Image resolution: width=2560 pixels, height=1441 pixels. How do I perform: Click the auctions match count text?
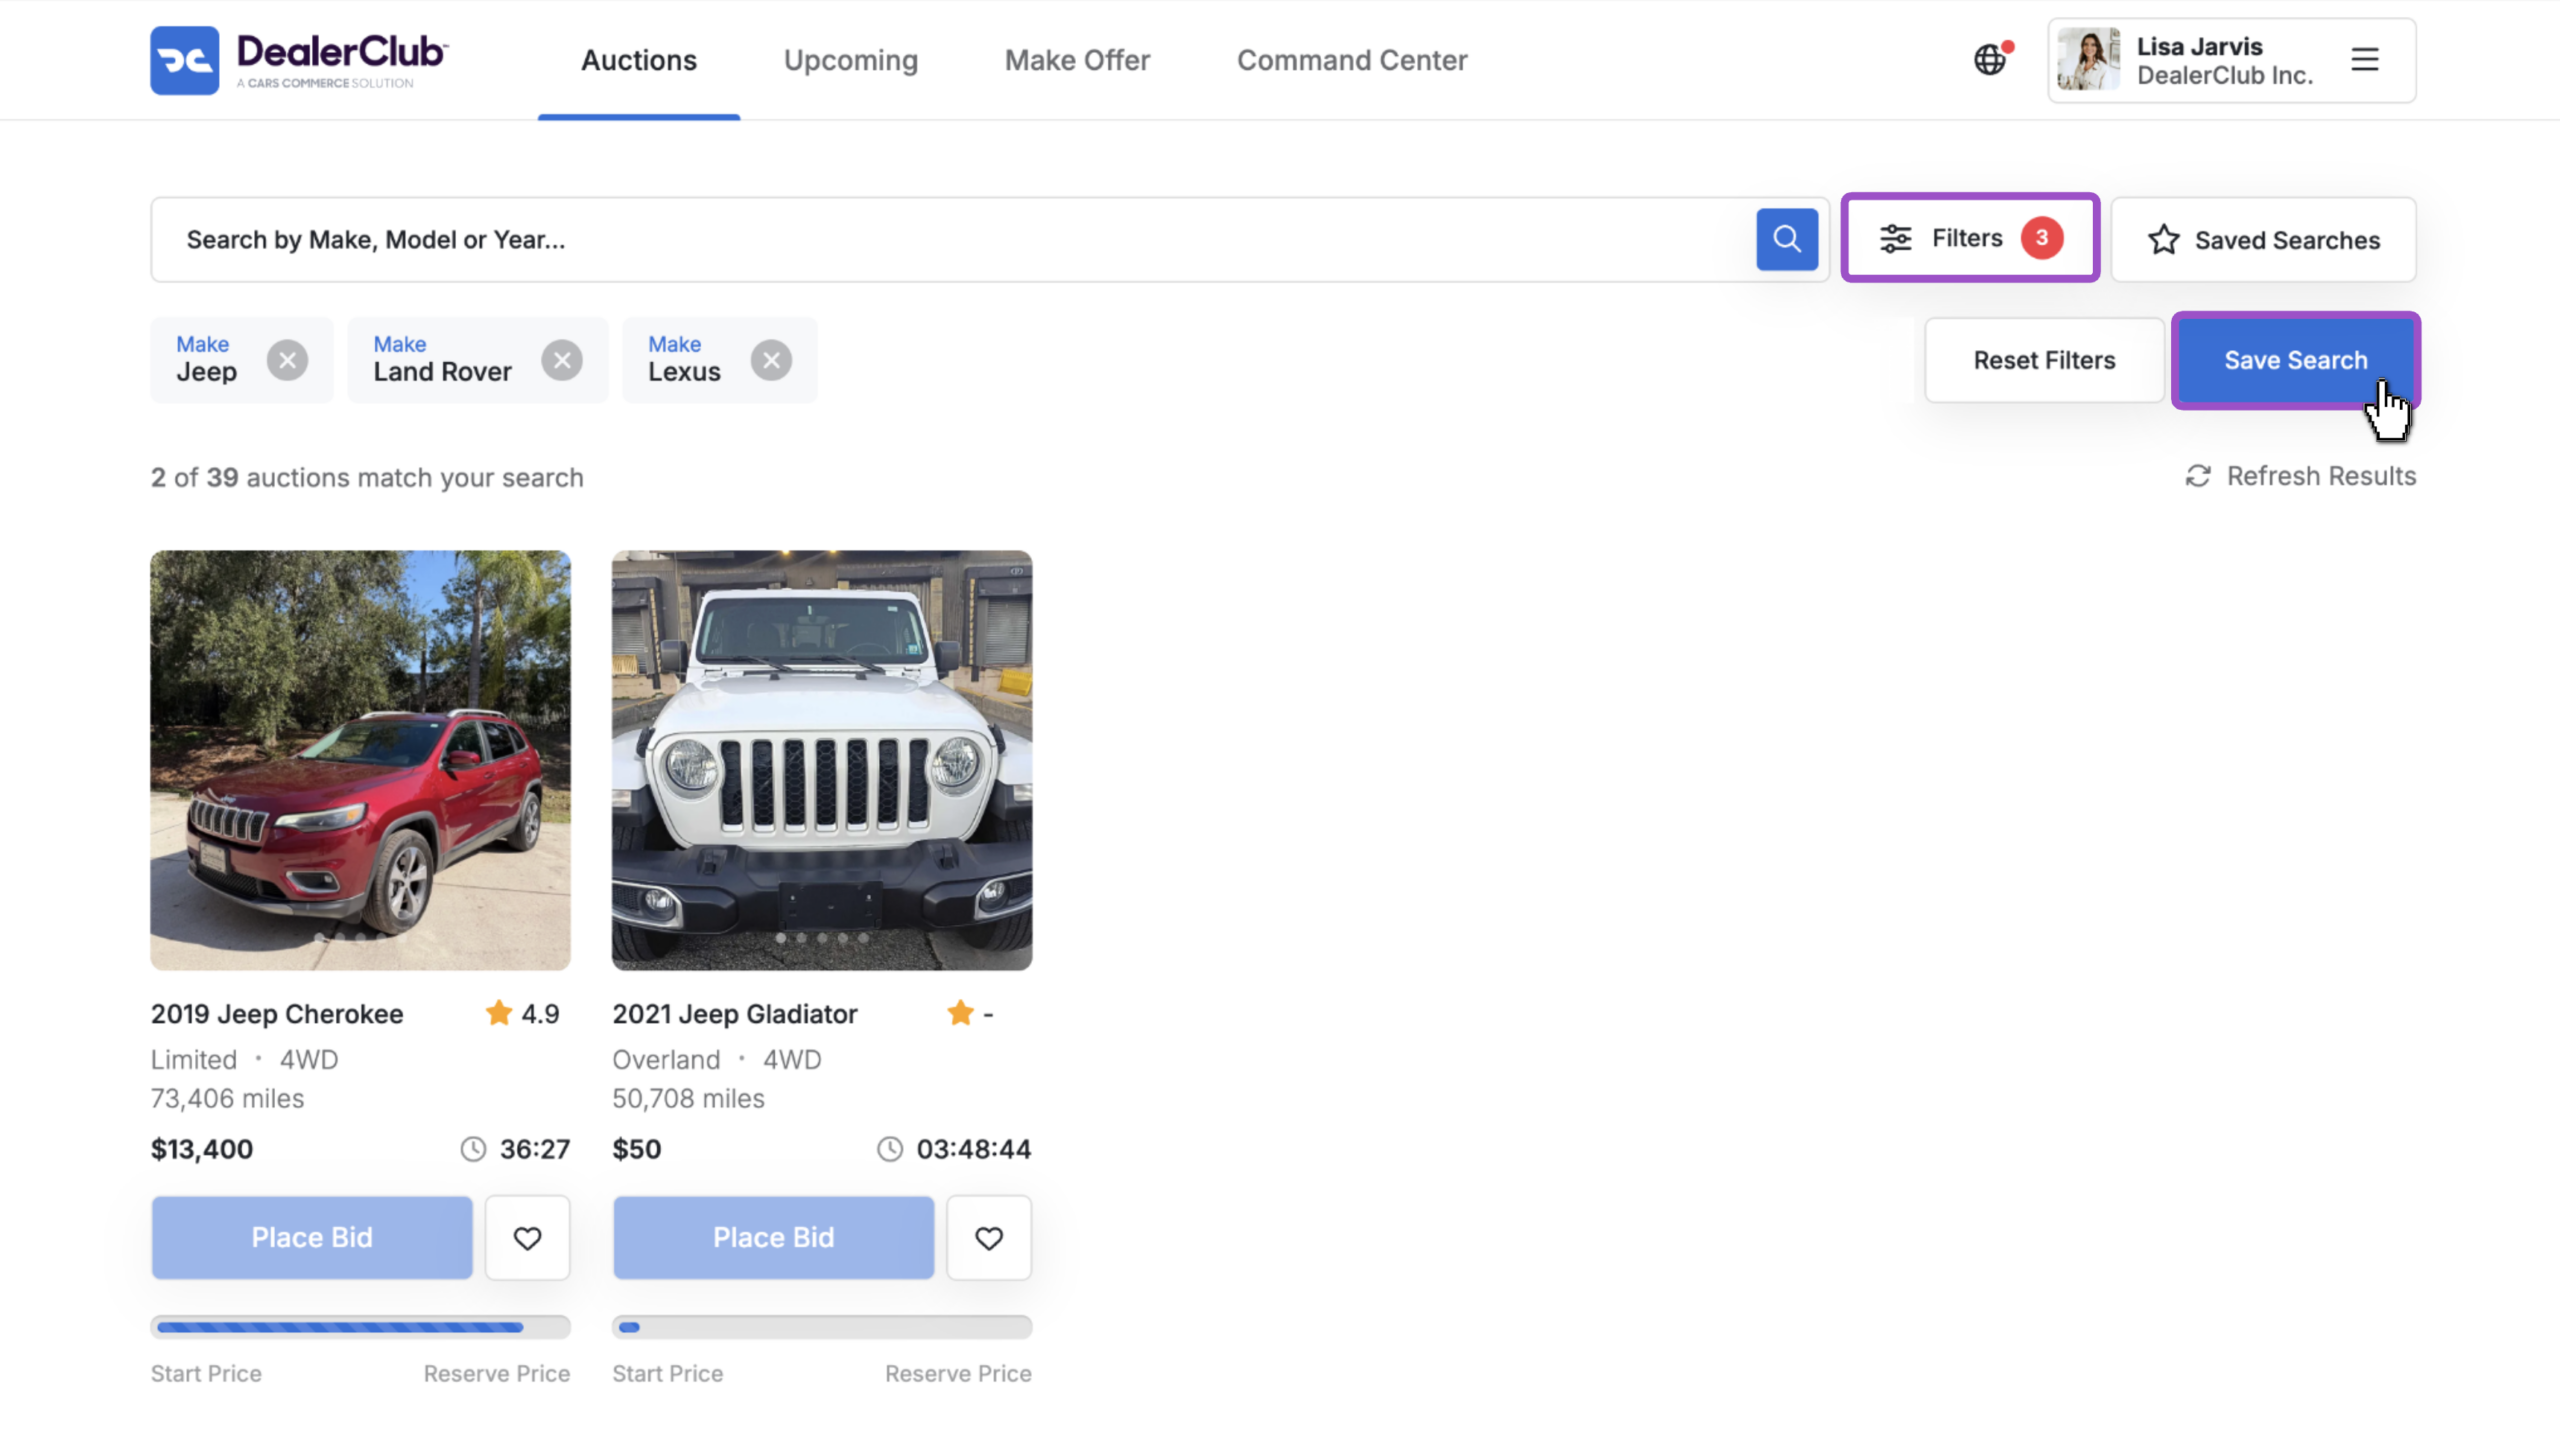[x=367, y=477]
